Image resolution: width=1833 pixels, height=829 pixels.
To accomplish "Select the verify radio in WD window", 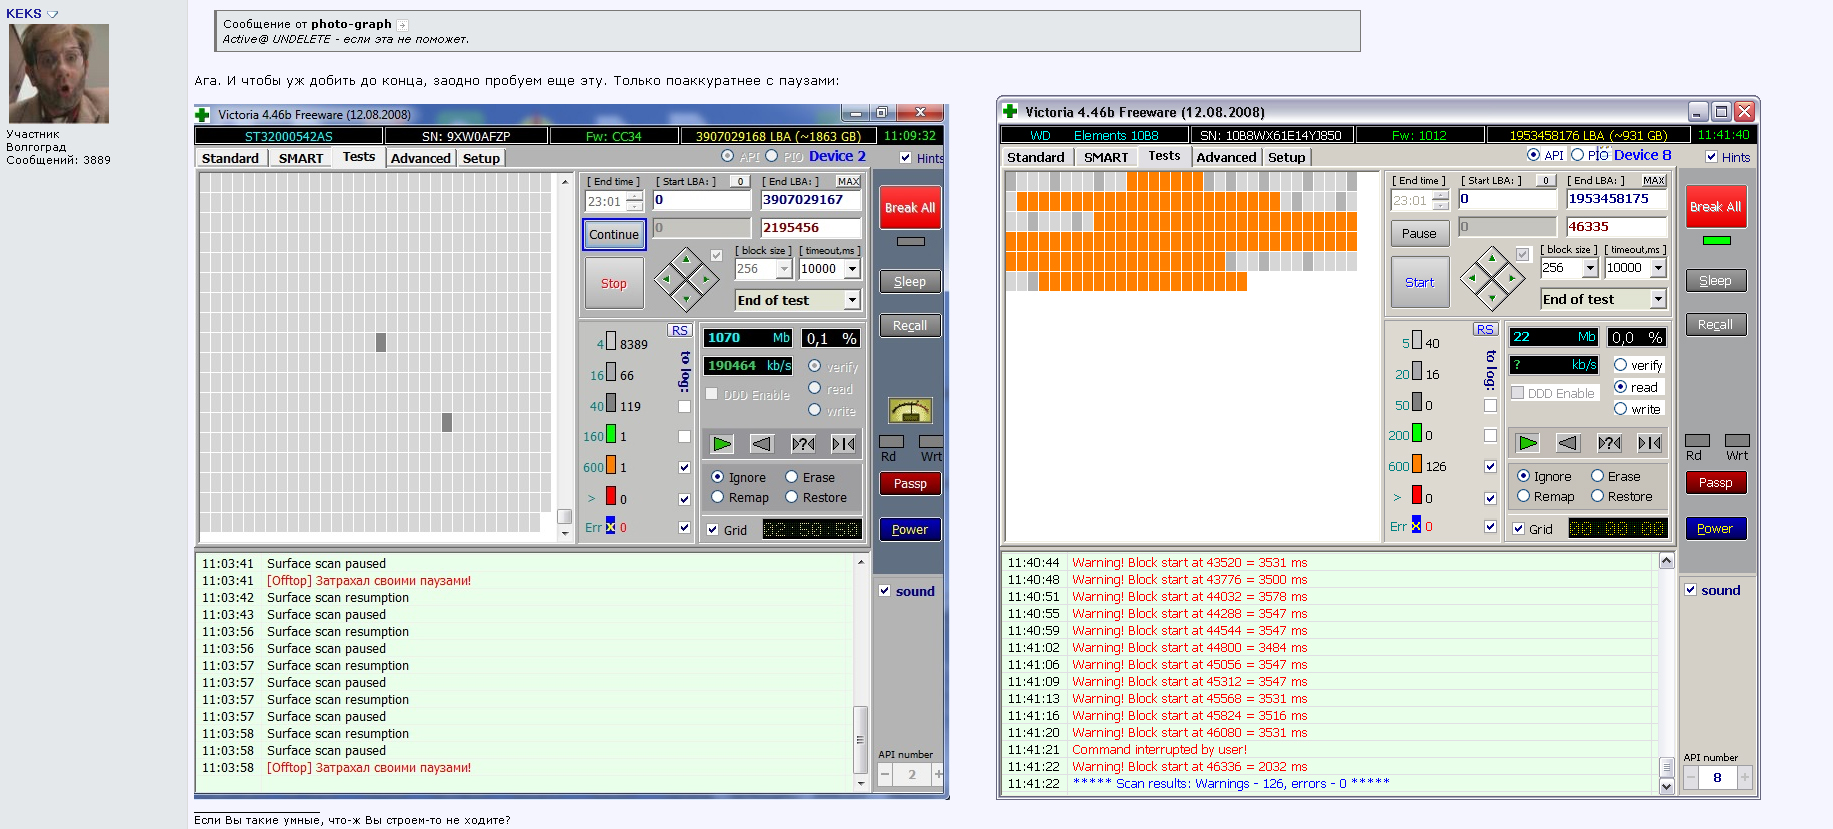I will [x=1620, y=365].
